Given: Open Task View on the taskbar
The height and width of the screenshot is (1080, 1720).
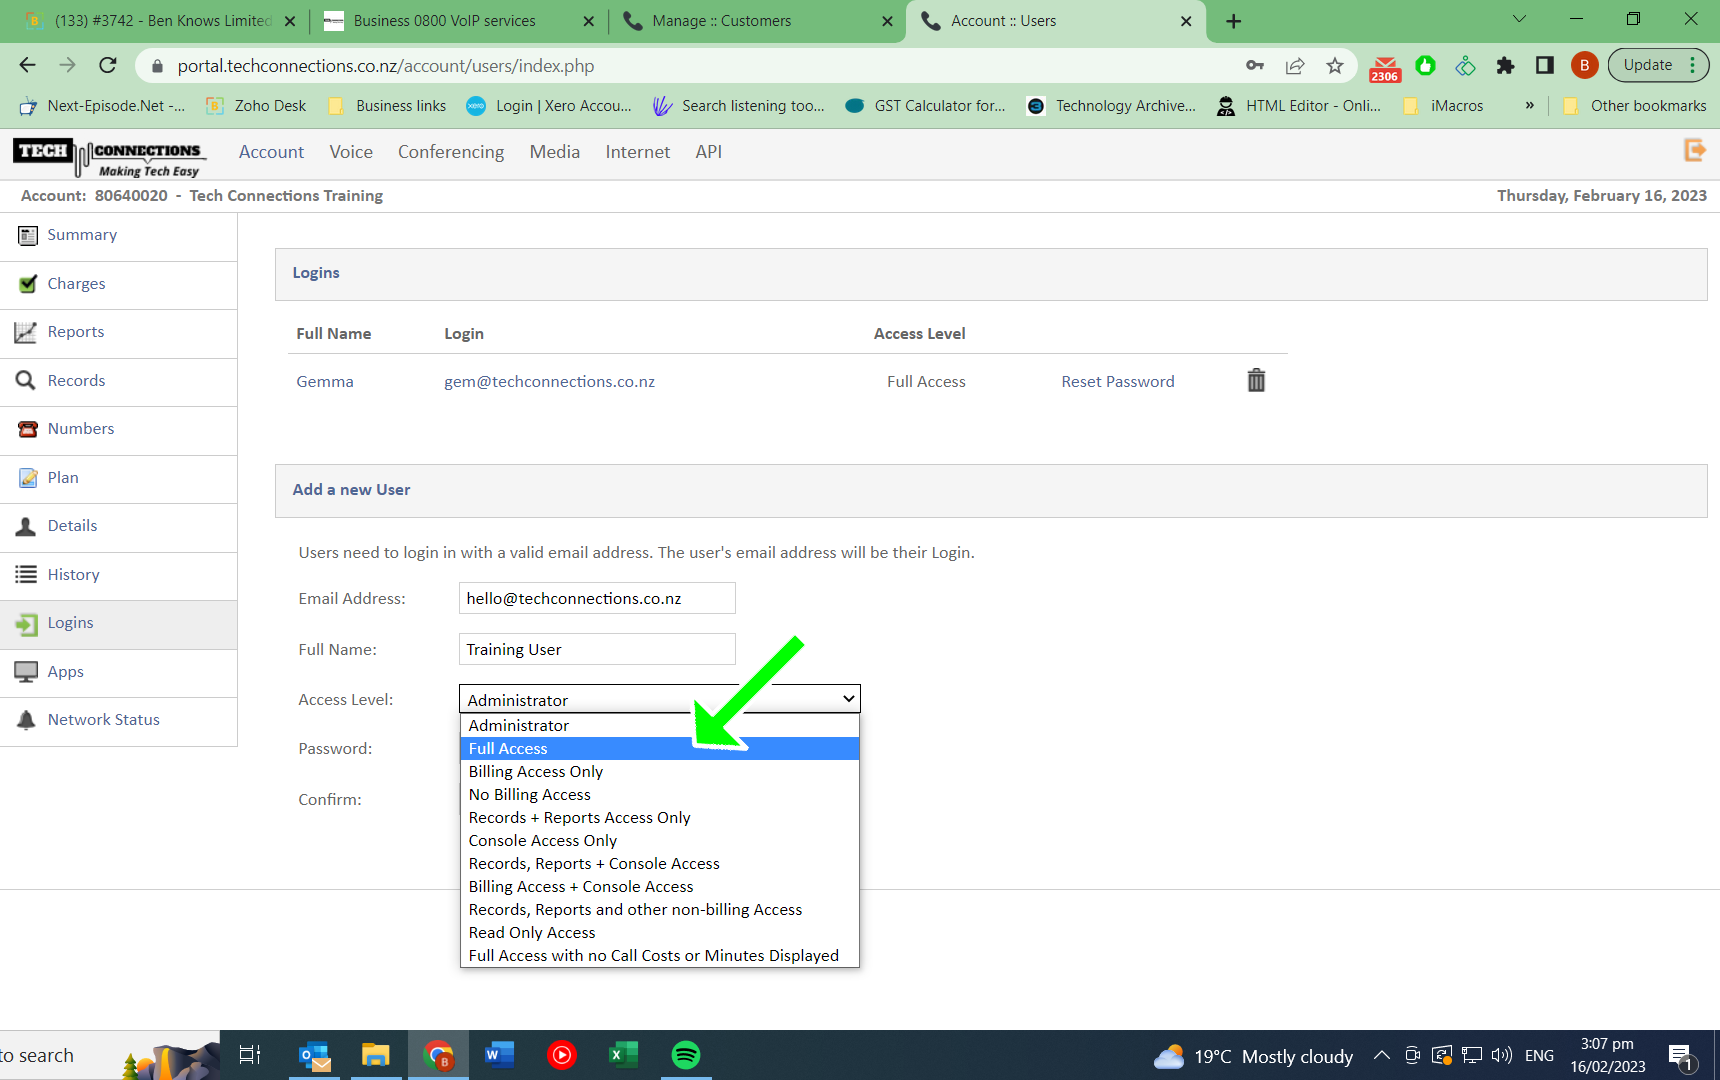Looking at the screenshot, I should click(x=250, y=1055).
